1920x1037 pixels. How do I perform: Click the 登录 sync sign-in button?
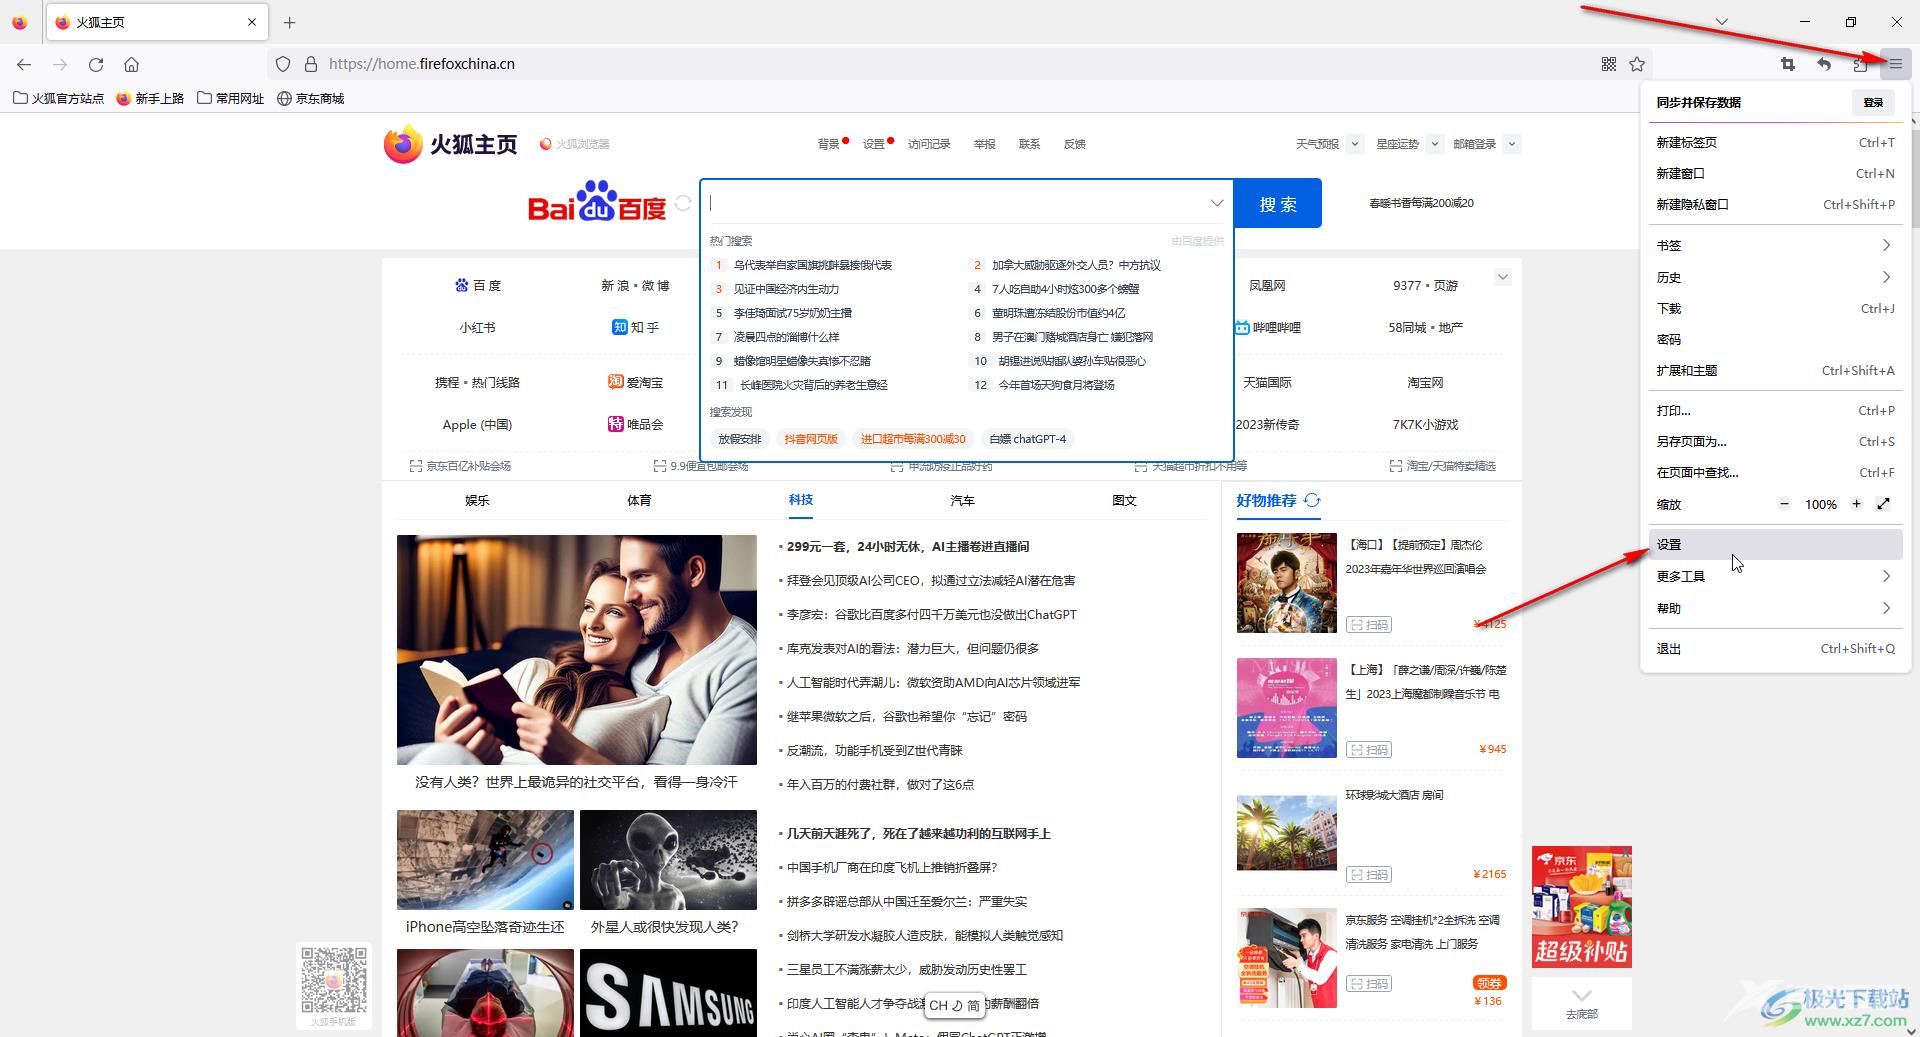pyautogui.click(x=1873, y=102)
